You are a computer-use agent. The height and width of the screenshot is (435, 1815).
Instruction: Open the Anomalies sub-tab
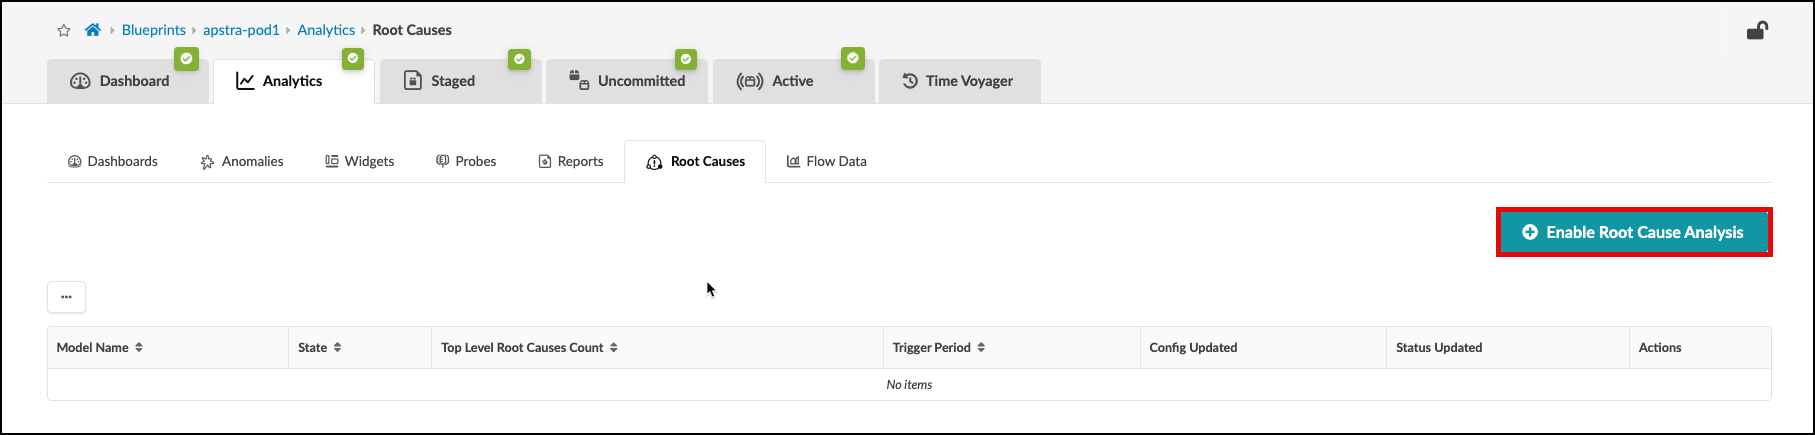242,161
